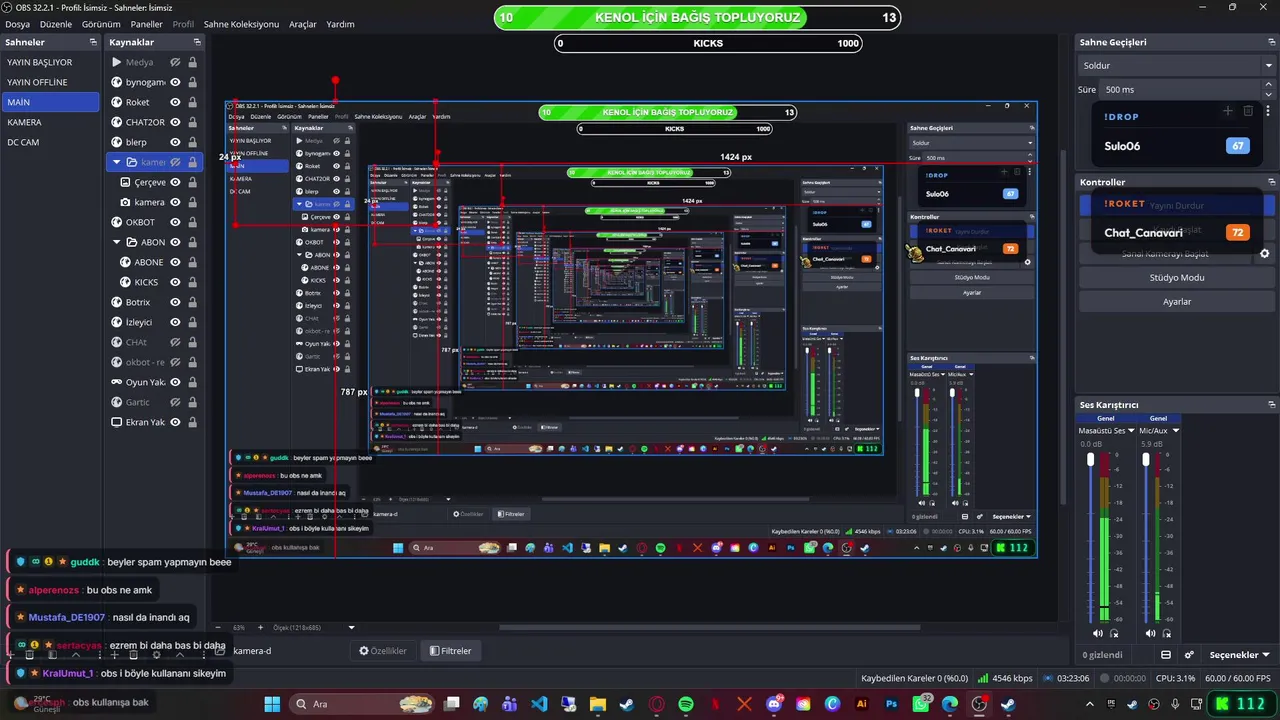
Task: Click the Stüdyo Modu button
Action: pyautogui.click(x=1176, y=278)
